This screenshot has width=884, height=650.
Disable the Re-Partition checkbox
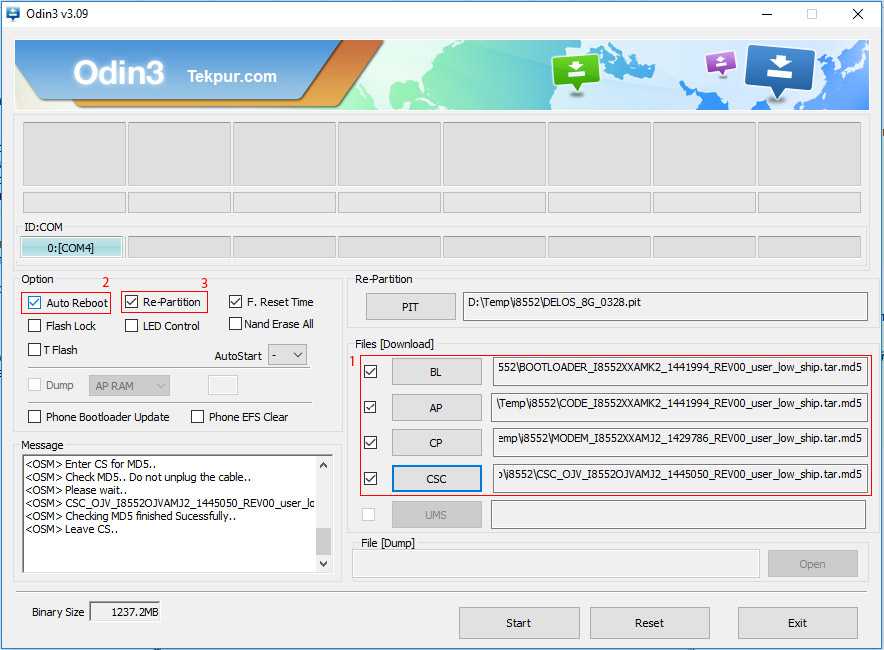pyautogui.click(x=132, y=301)
